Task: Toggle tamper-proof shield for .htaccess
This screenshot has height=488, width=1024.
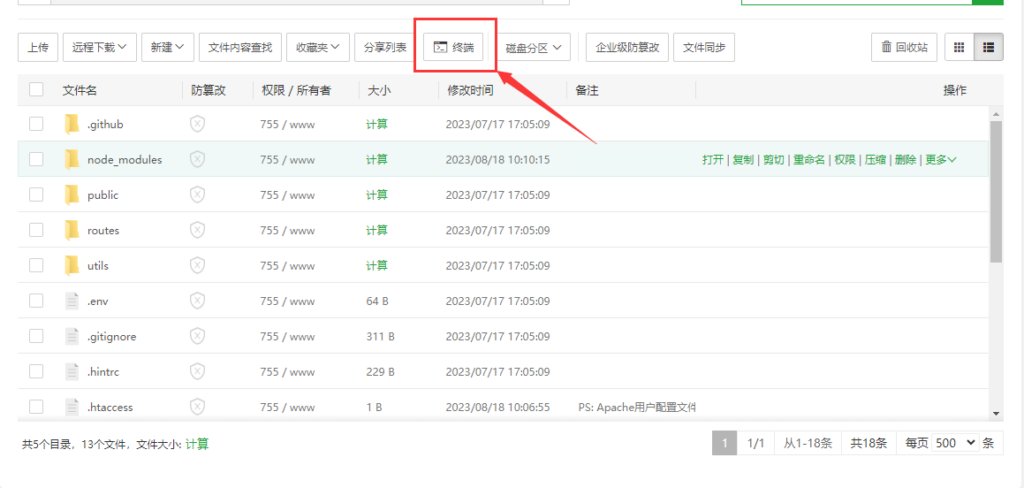Action: [197, 407]
